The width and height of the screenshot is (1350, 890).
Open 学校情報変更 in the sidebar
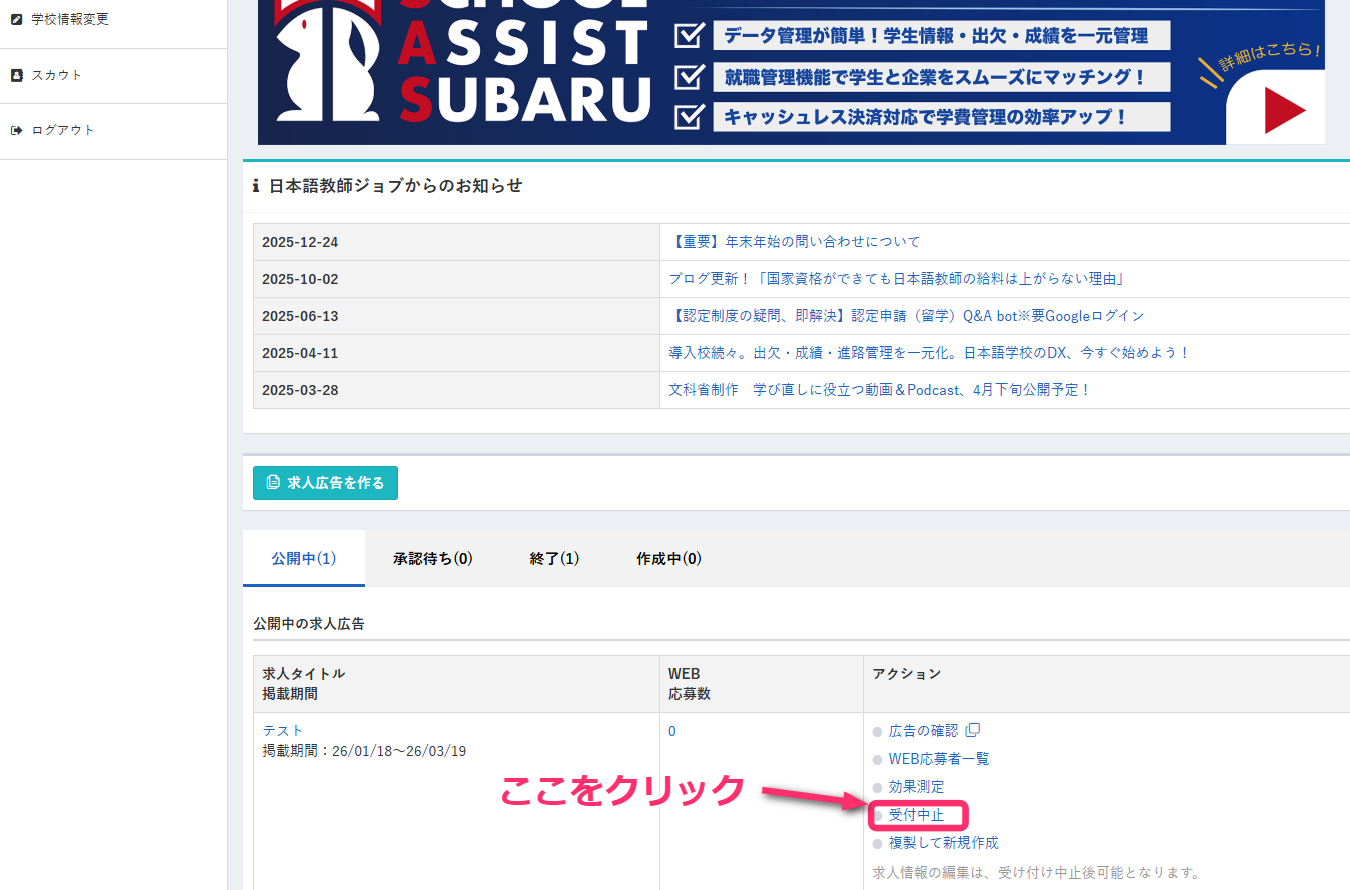click(x=70, y=19)
